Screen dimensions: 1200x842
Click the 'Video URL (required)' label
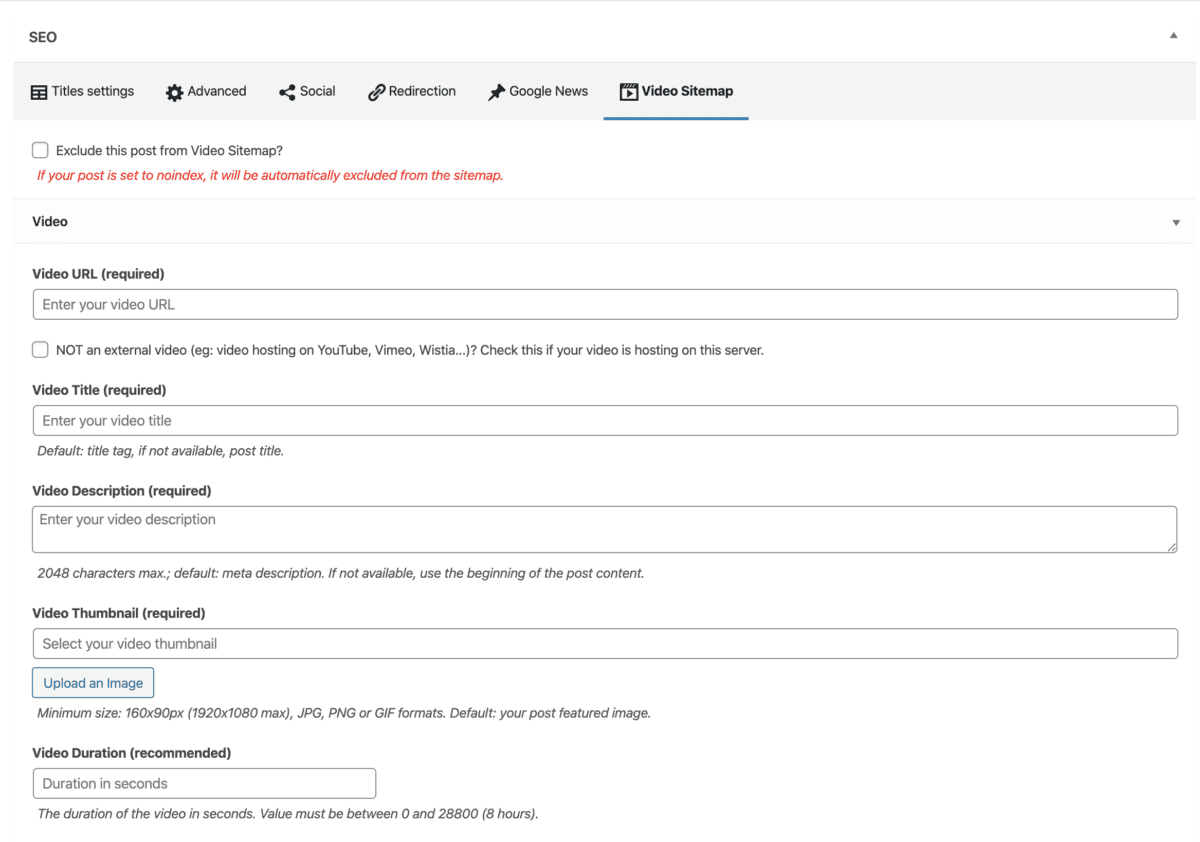click(98, 274)
